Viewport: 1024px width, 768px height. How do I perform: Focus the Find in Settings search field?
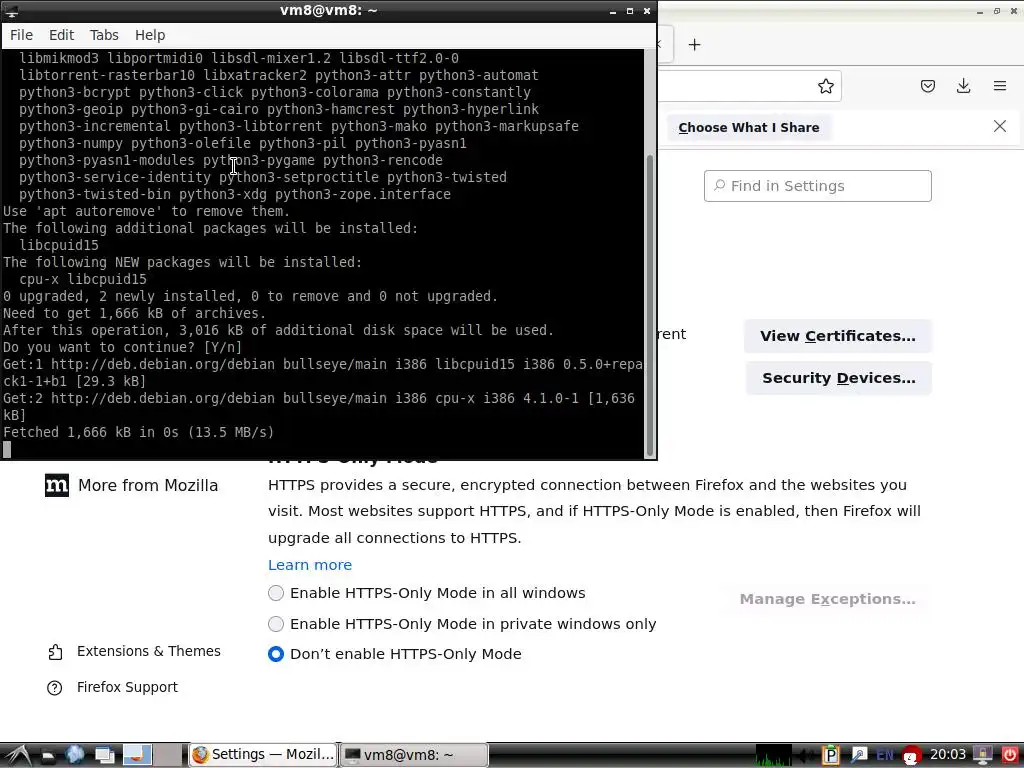point(817,186)
